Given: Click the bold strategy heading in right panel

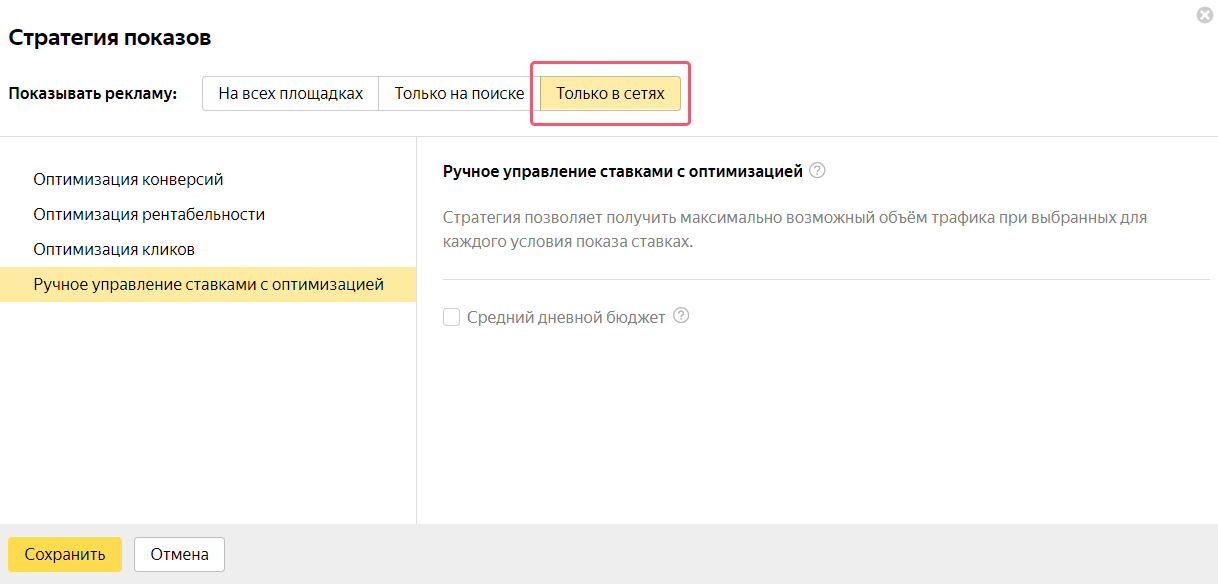Looking at the screenshot, I should coord(622,171).
